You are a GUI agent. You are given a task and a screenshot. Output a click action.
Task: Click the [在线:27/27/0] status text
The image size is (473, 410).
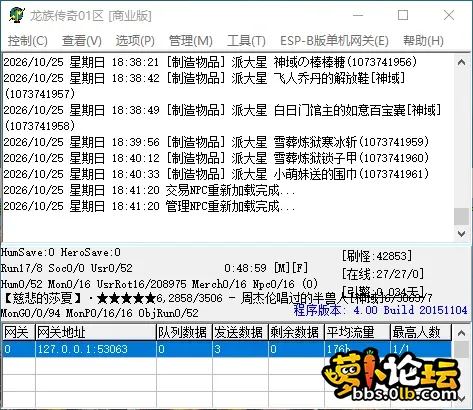tap(383, 274)
